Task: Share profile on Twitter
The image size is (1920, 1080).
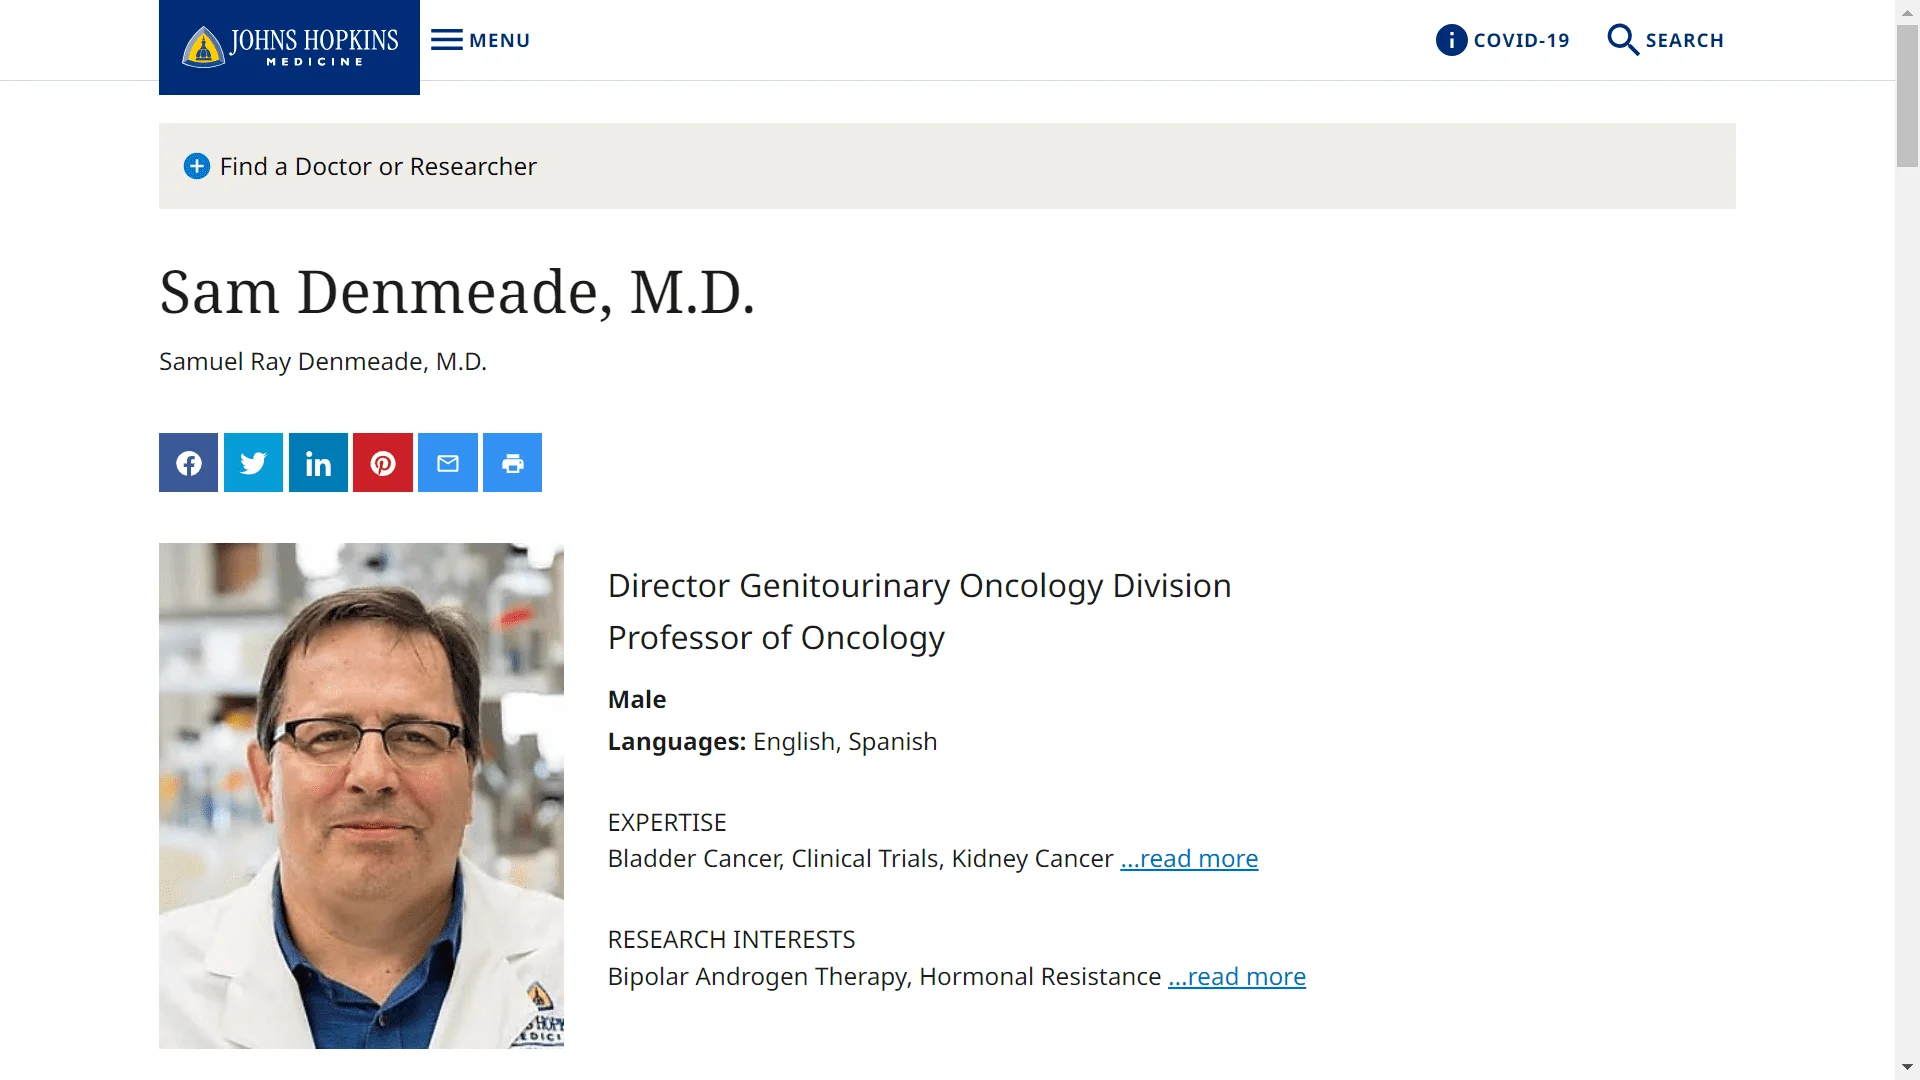Action: (253, 462)
